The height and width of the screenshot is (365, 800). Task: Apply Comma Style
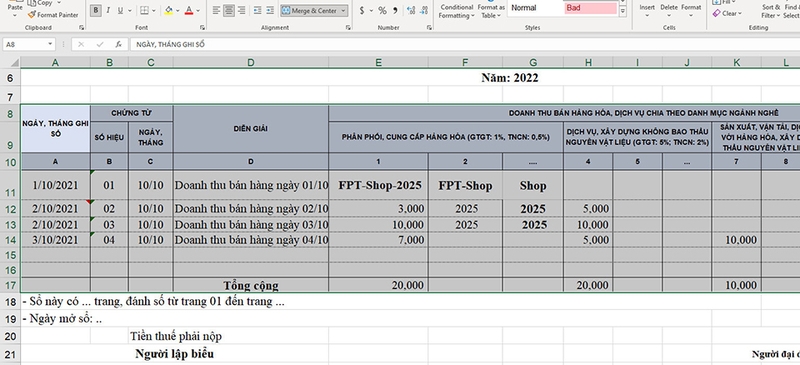[x=395, y=10]
